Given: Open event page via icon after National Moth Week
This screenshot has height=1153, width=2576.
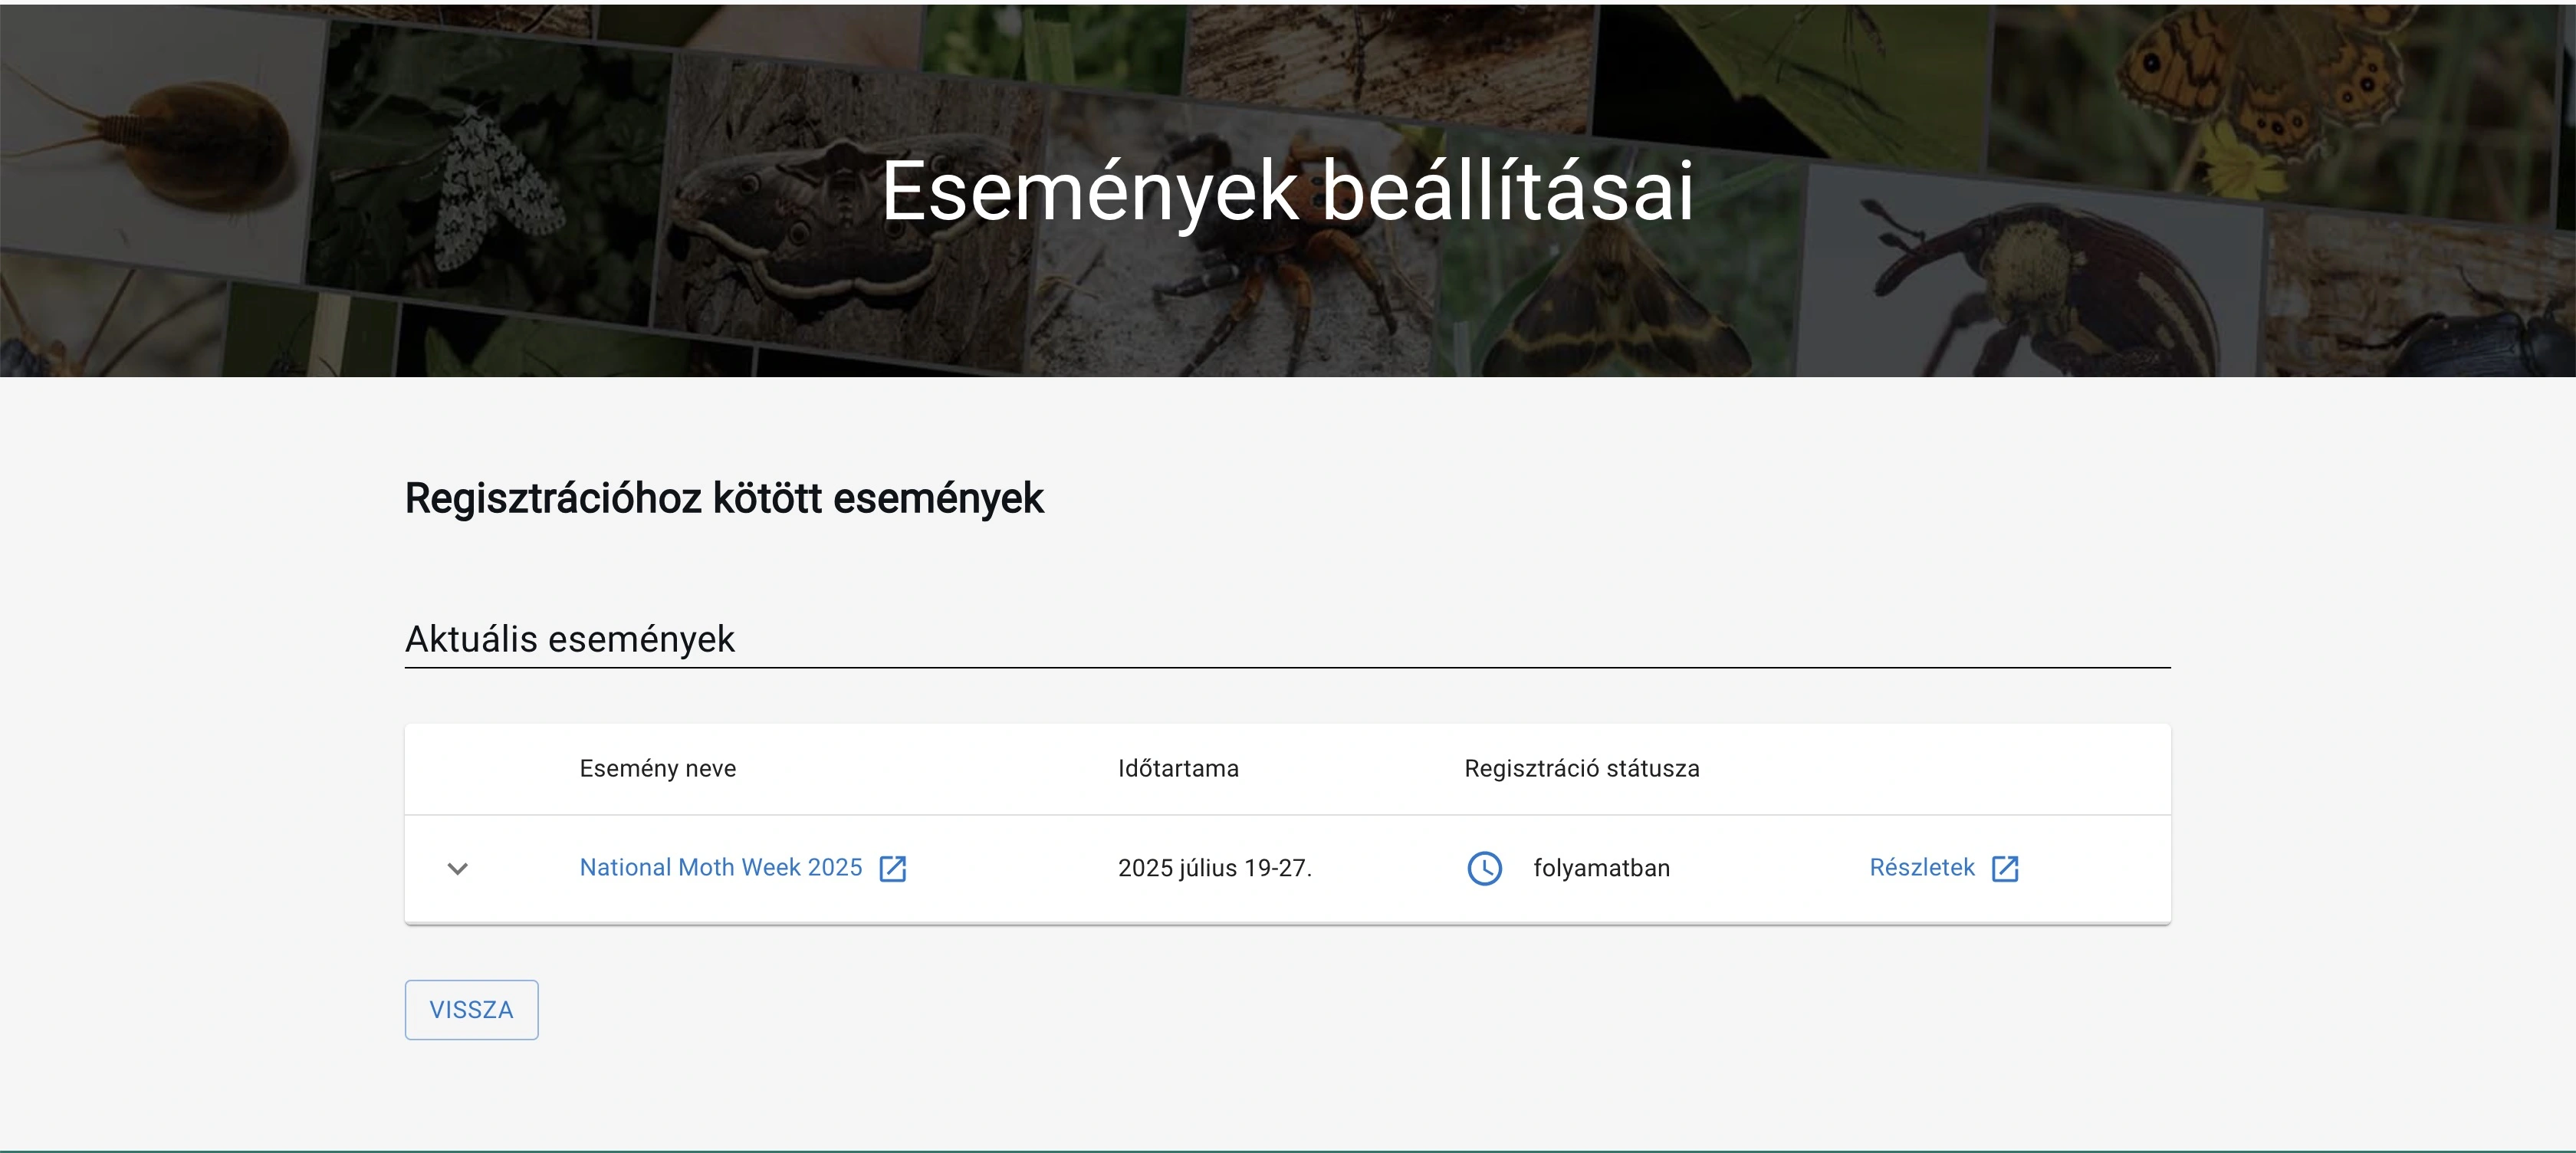Looking at the screenshot, I should tap(893, 868).
